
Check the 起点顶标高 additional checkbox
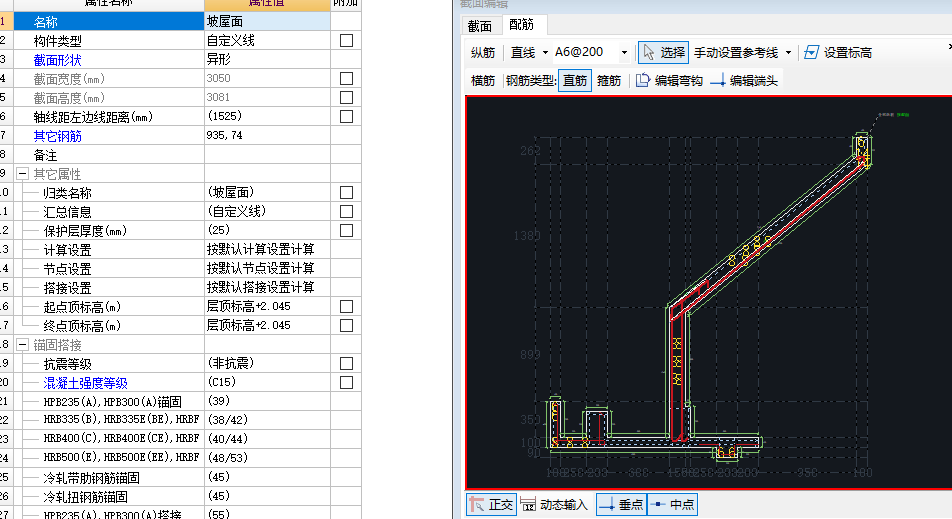pyautogui.click(x=347, y=307)
